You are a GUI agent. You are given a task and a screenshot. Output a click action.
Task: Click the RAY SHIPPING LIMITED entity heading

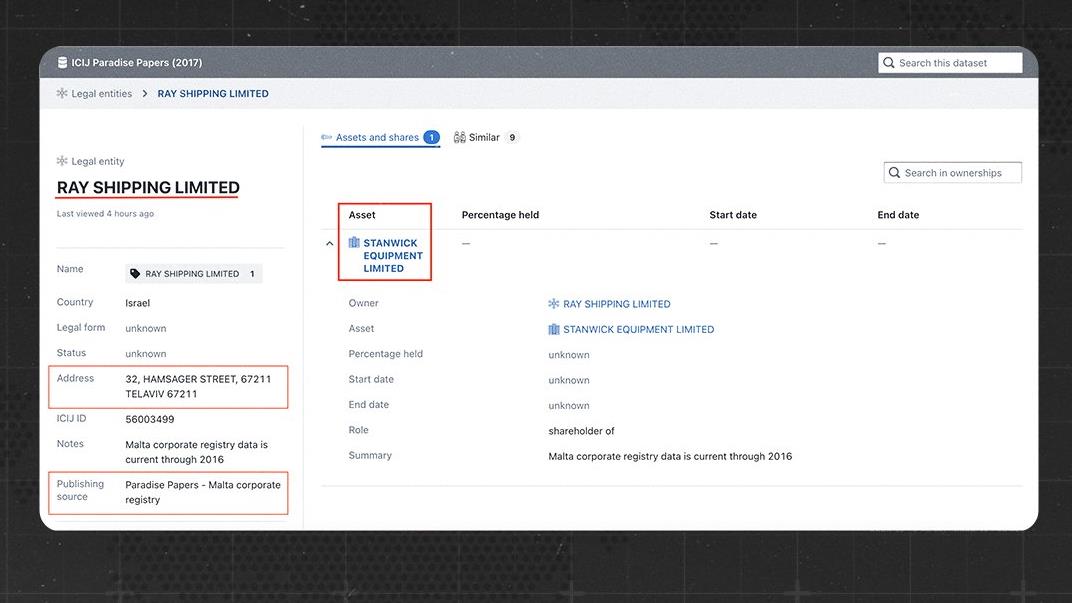148,187
